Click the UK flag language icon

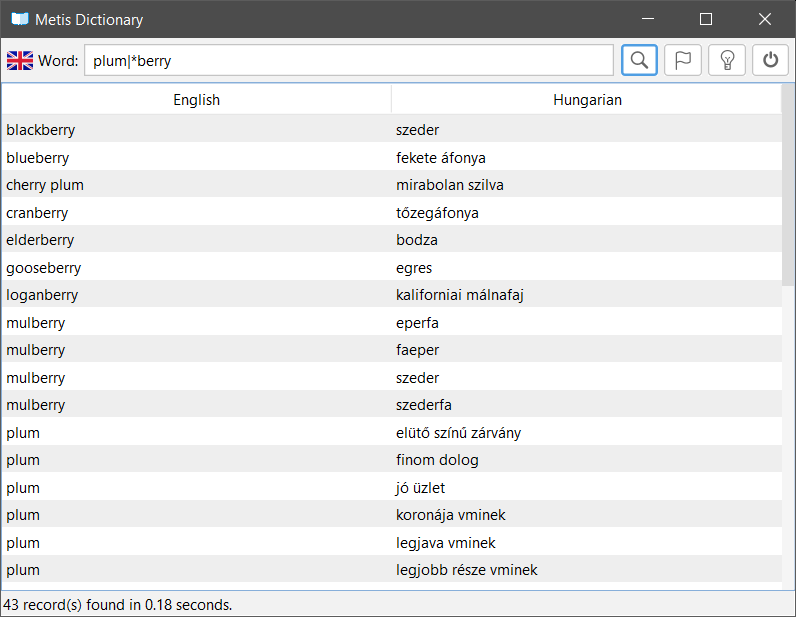pos(20,60)
